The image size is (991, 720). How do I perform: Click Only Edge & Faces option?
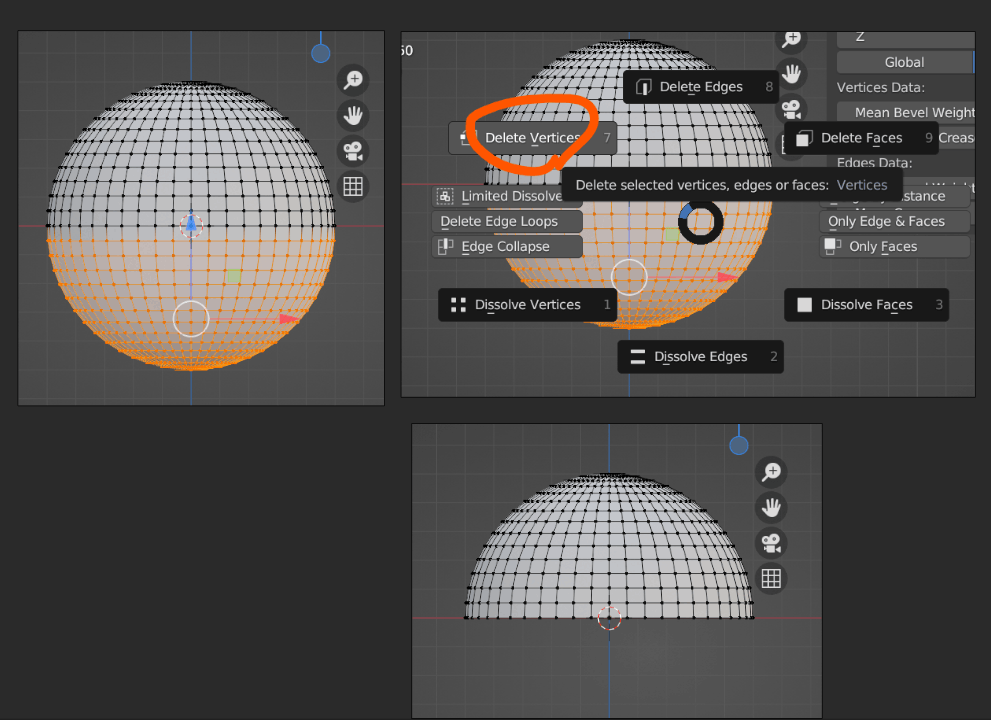click(894, 221)
